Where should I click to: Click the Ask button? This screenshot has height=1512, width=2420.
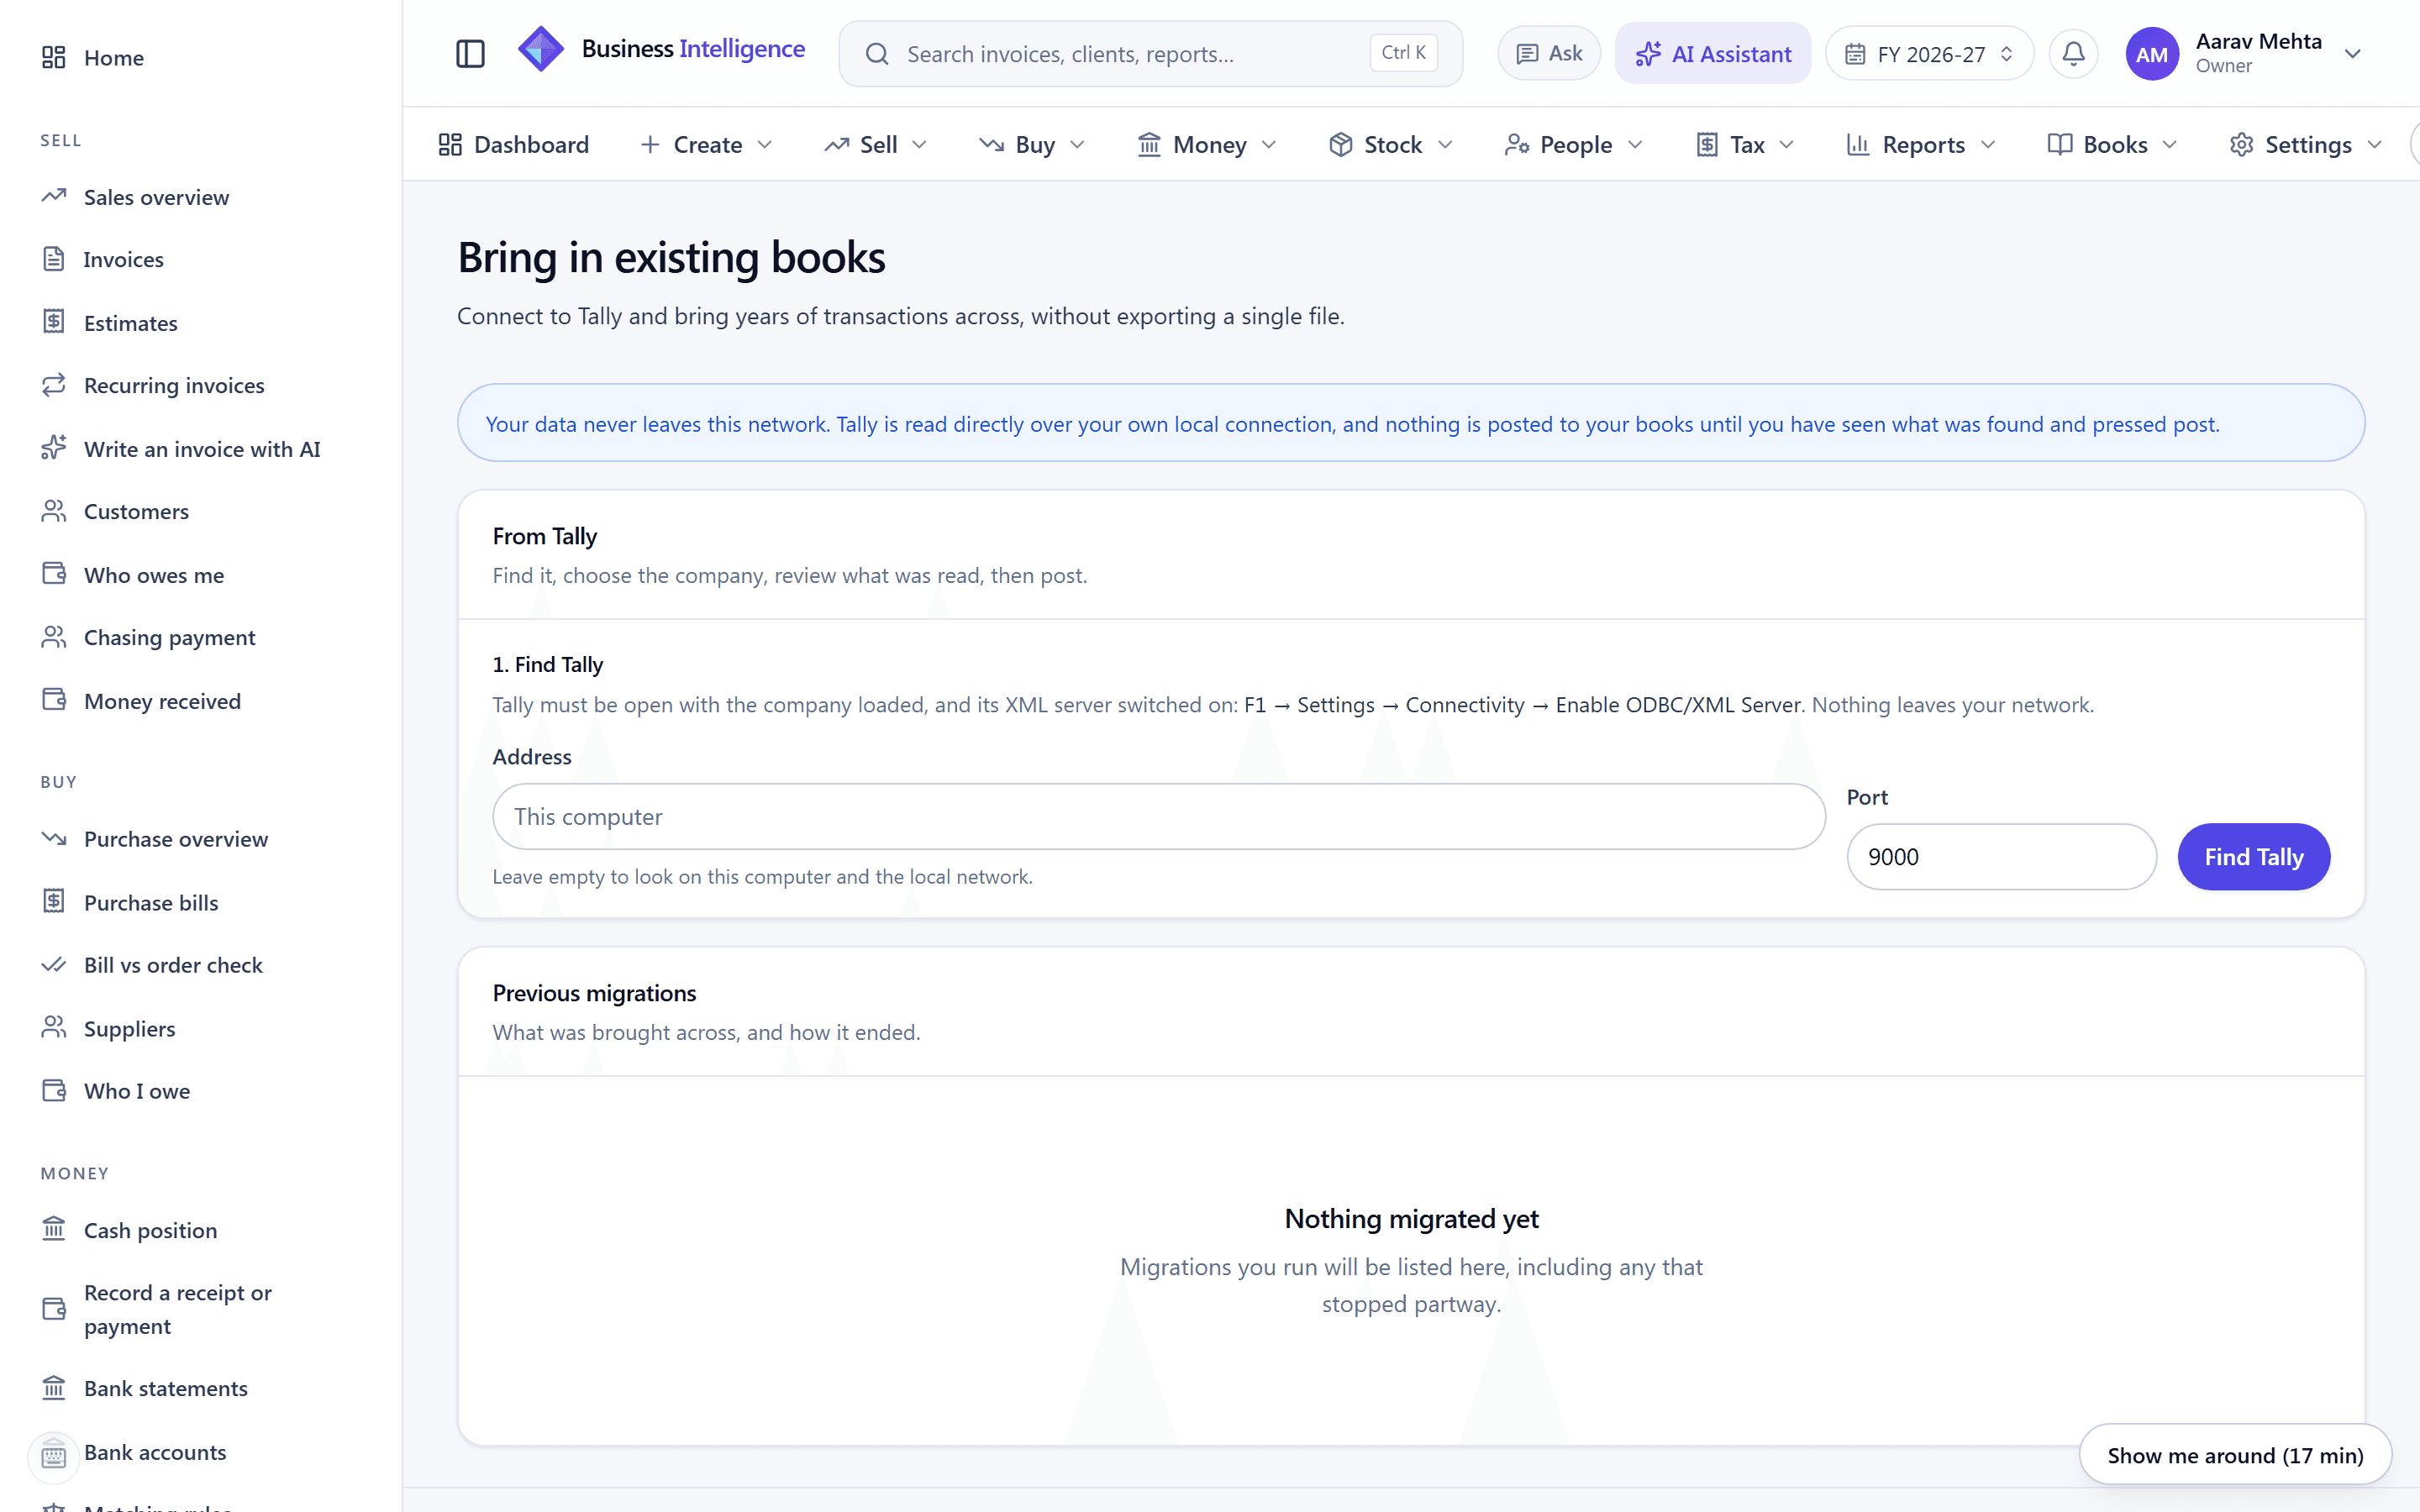[x=1549, y=54]
